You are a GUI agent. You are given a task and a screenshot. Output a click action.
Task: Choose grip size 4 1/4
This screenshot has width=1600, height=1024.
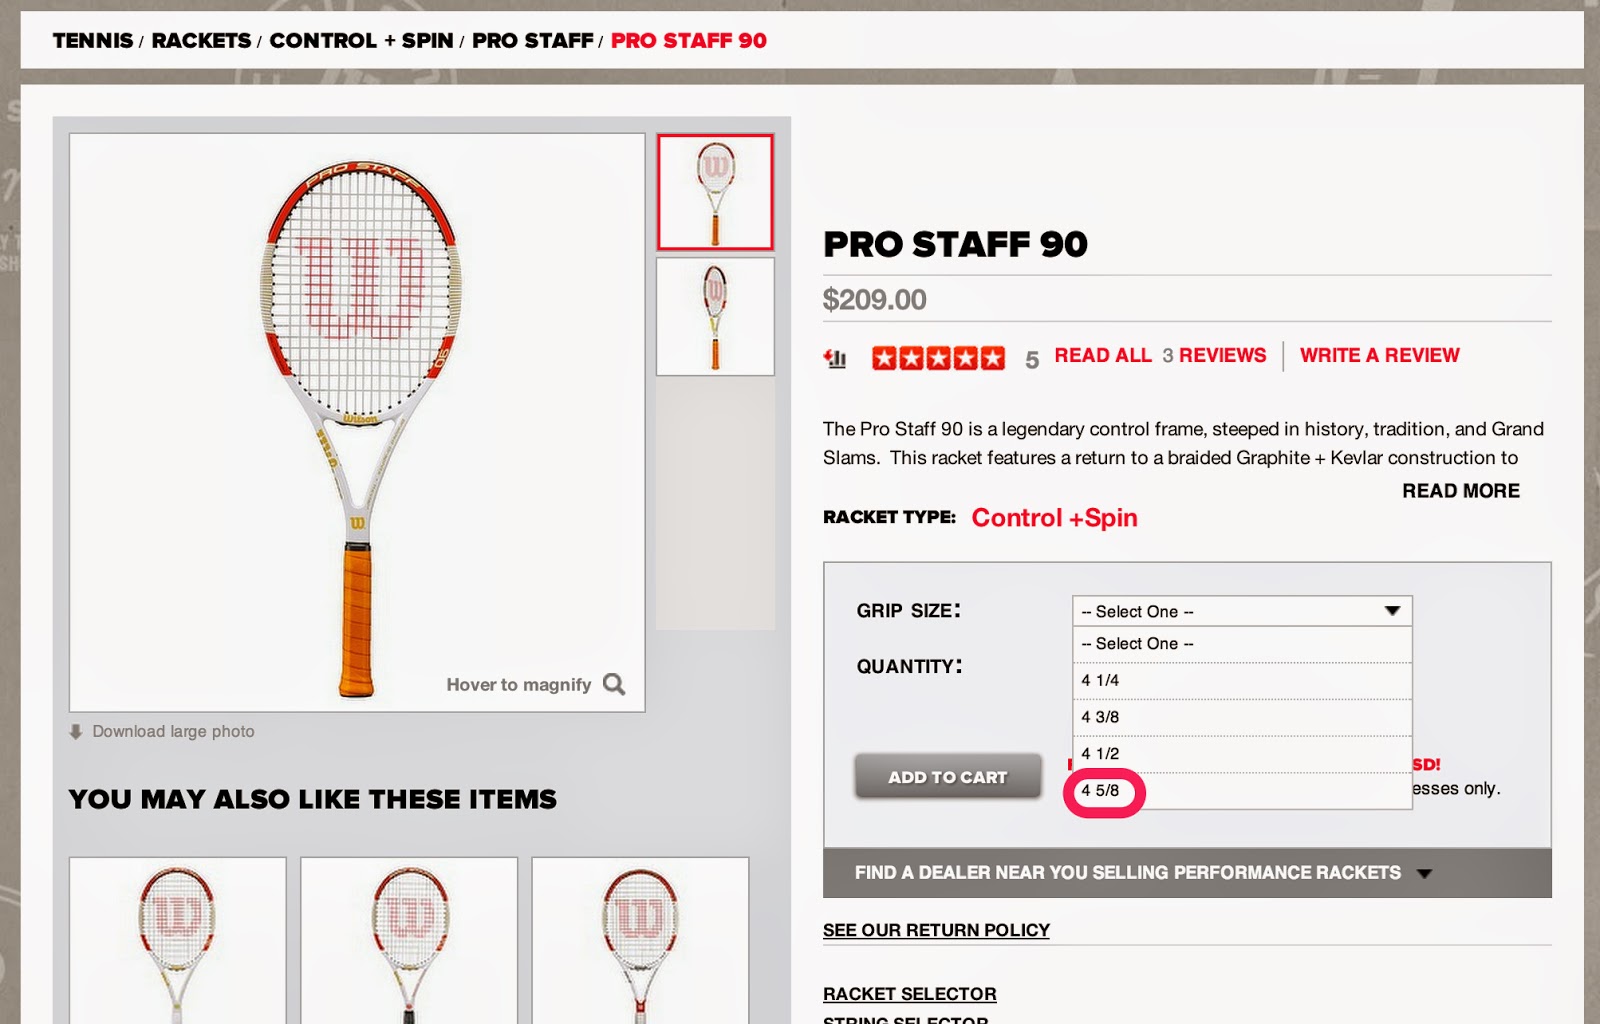[1242, 681]
